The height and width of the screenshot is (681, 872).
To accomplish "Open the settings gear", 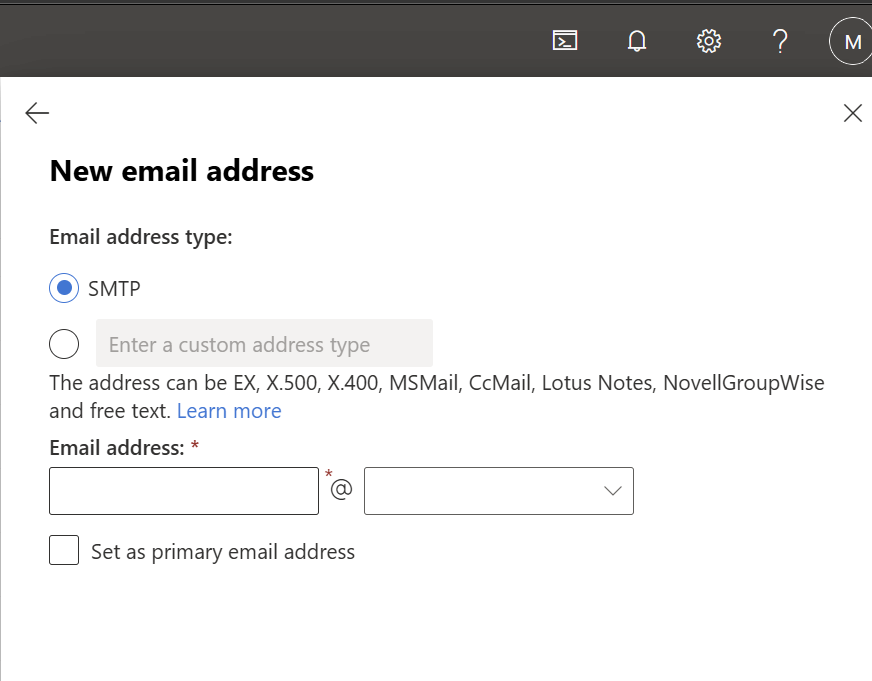I will pos(708,41).
